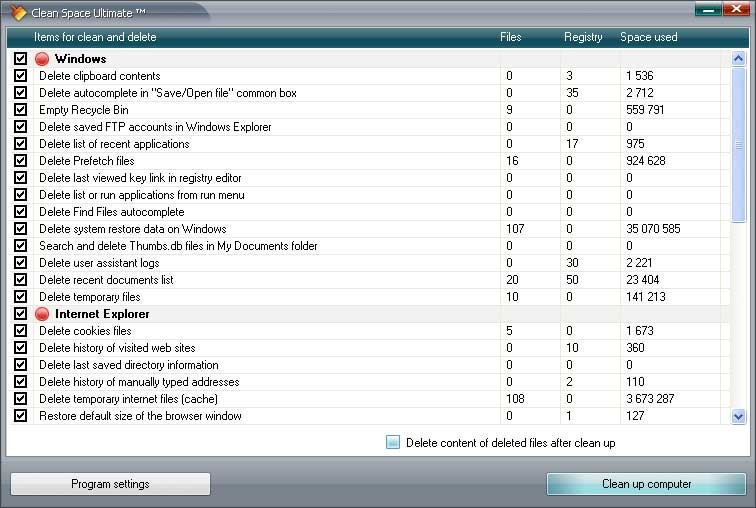This screenshot has width=756, height=508.
Task: Select the Windows group heading
Action: point(81,59)
